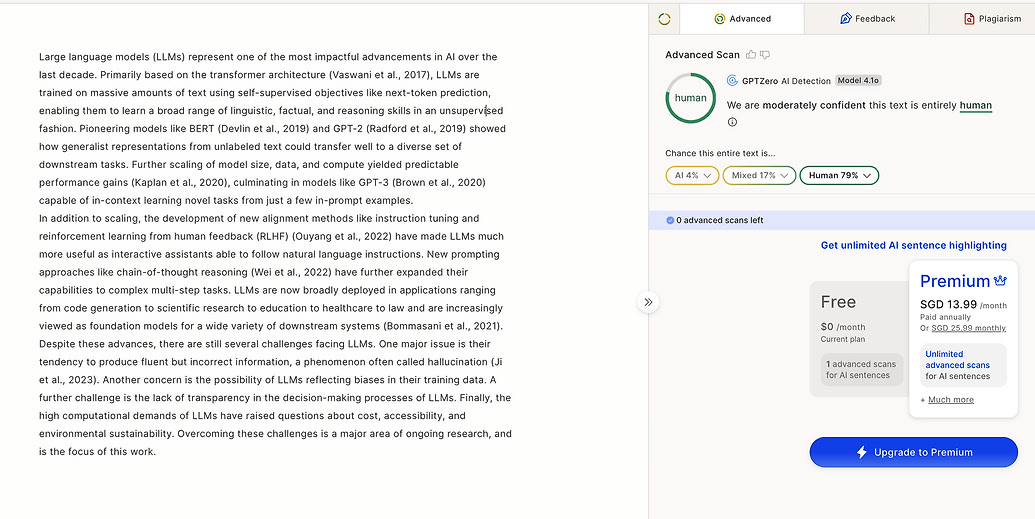Expand the Human 79% dropdown
1035x519 pixels.
[839, 176]
